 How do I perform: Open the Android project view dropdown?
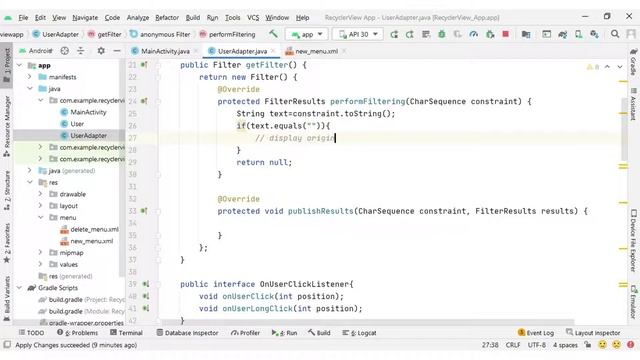point(36,51)
